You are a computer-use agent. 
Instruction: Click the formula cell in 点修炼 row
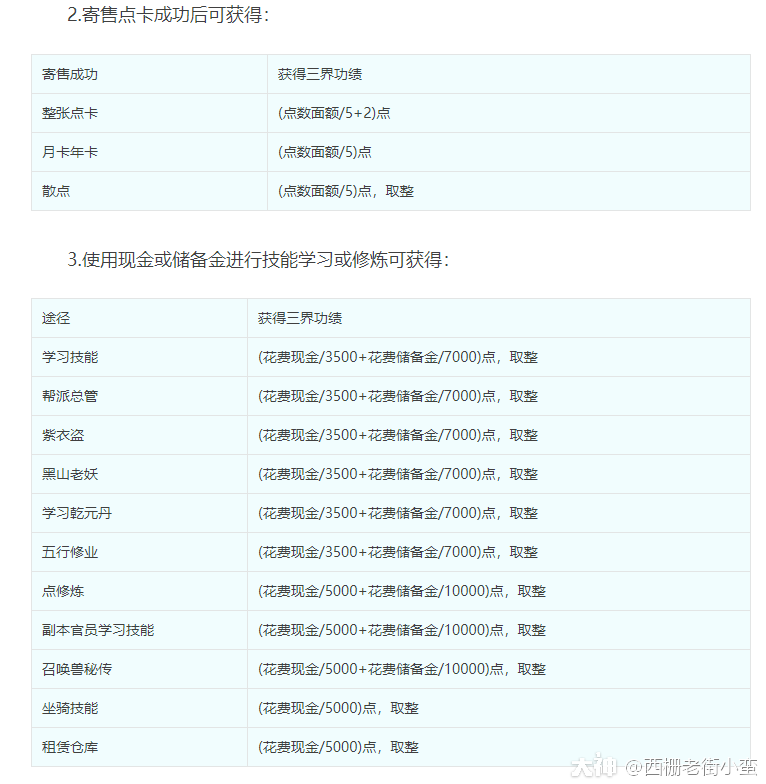point(402,591)
